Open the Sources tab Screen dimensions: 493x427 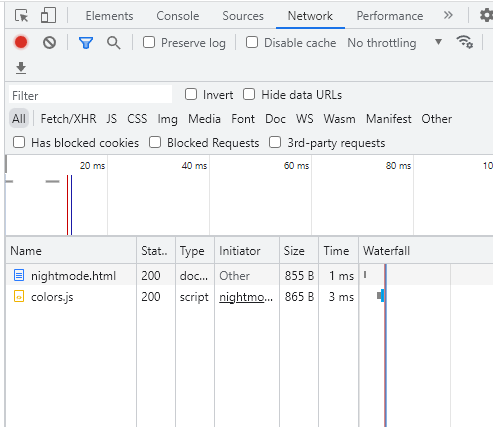pyautogui.click(x=243, y=16)
